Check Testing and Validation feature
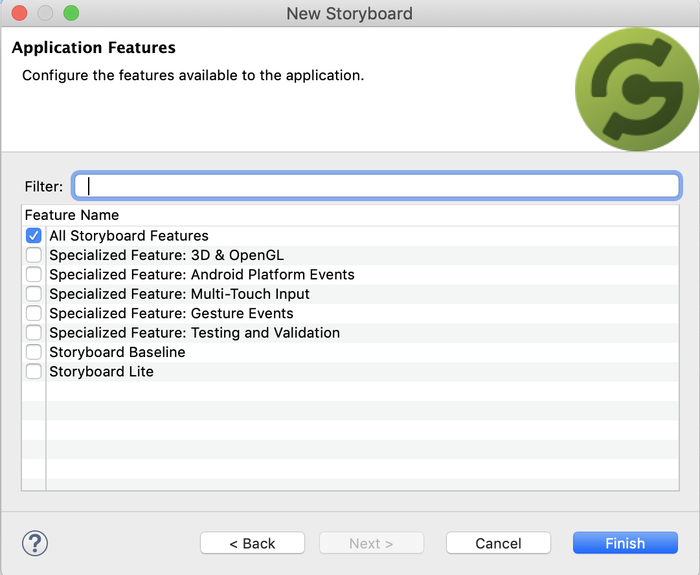Viewport: 700px width, 575px height. [33, 333]
